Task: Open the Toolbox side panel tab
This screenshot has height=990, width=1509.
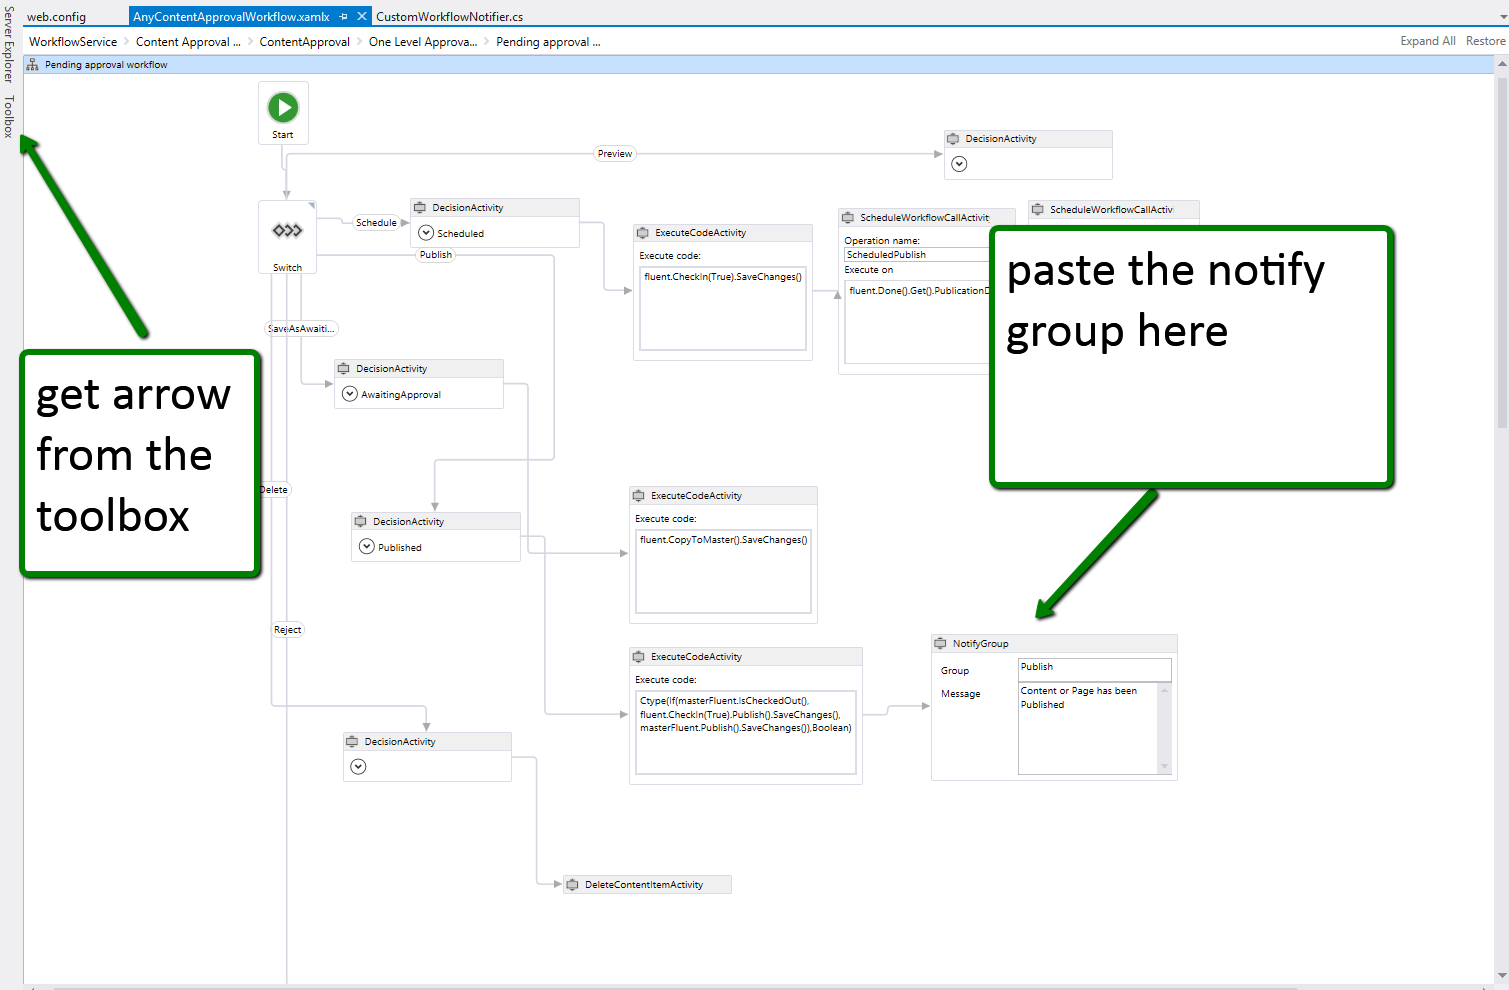Action: pyautogui.click(x=9, y=117)
